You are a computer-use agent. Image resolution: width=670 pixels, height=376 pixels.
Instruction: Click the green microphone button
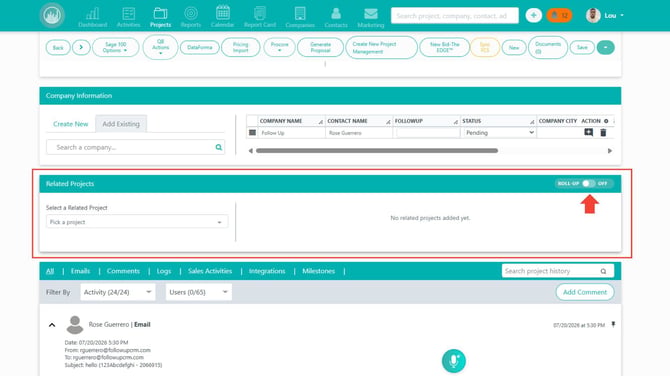click(x=453, y=361)
